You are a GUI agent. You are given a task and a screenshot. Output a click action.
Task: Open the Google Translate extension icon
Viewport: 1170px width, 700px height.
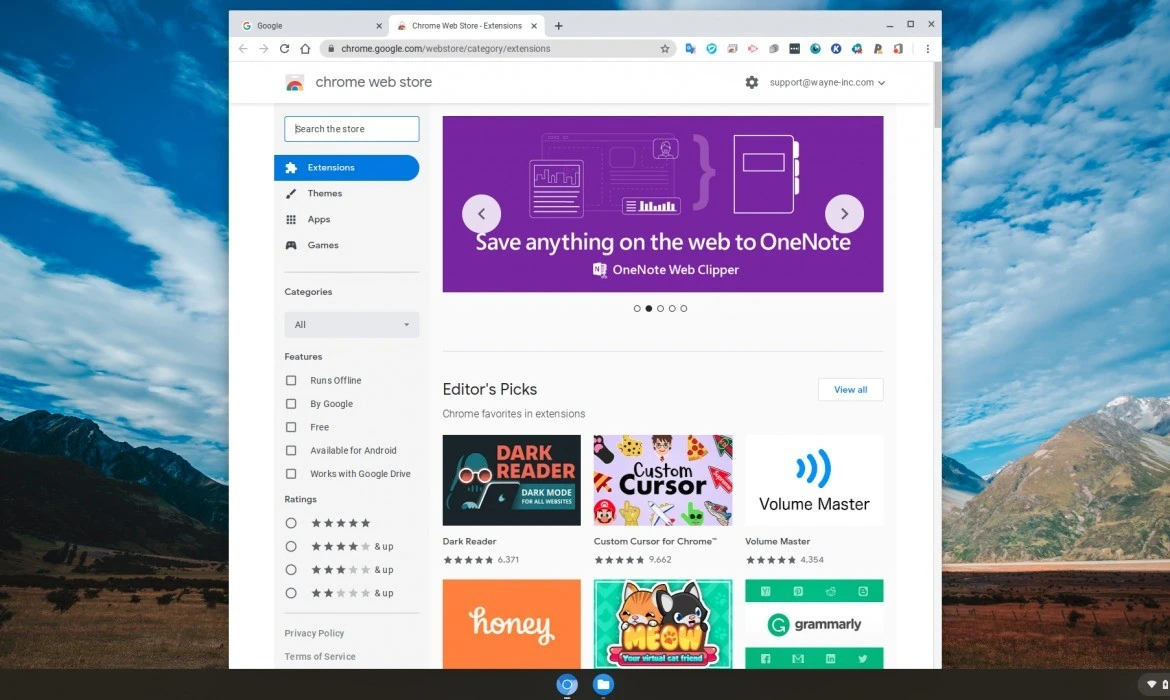(x=690, y=49)
